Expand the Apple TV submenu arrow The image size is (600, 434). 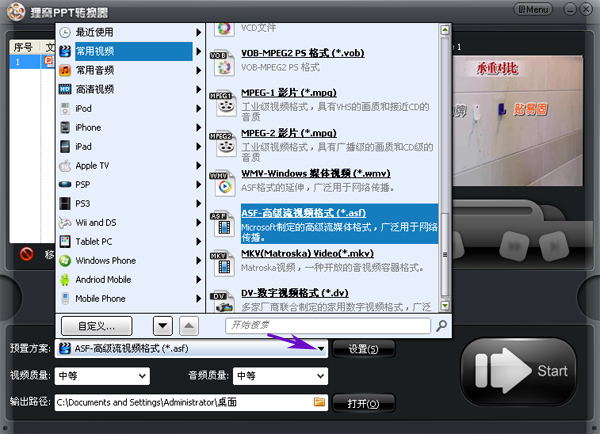point(199,166)
